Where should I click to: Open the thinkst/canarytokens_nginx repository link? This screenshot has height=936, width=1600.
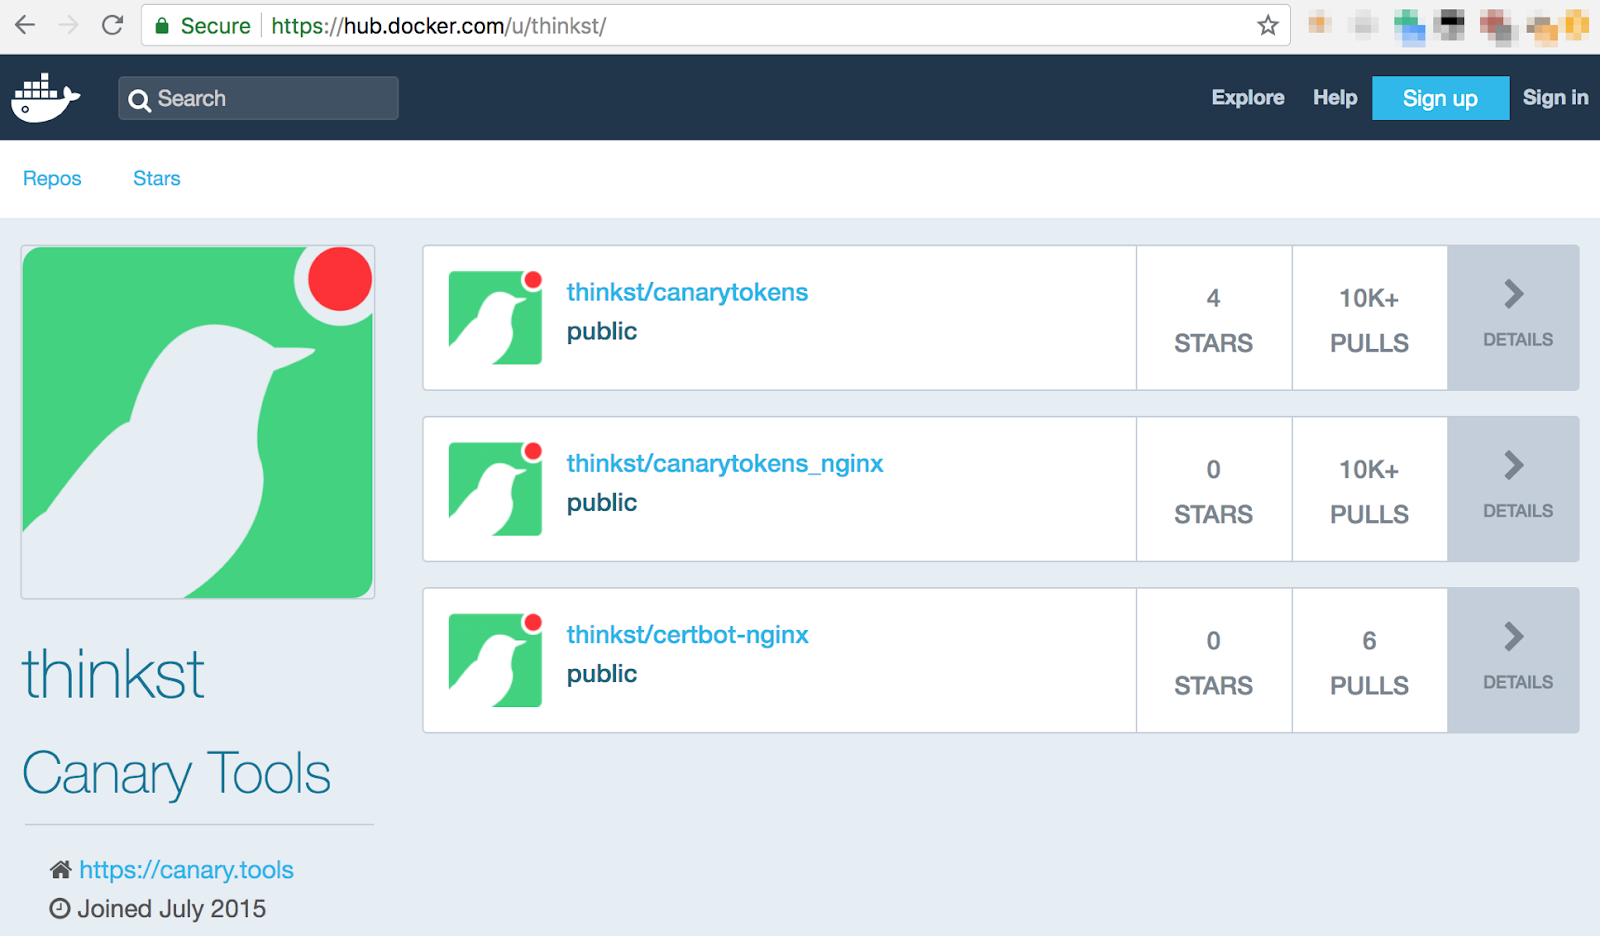(725, 464)
